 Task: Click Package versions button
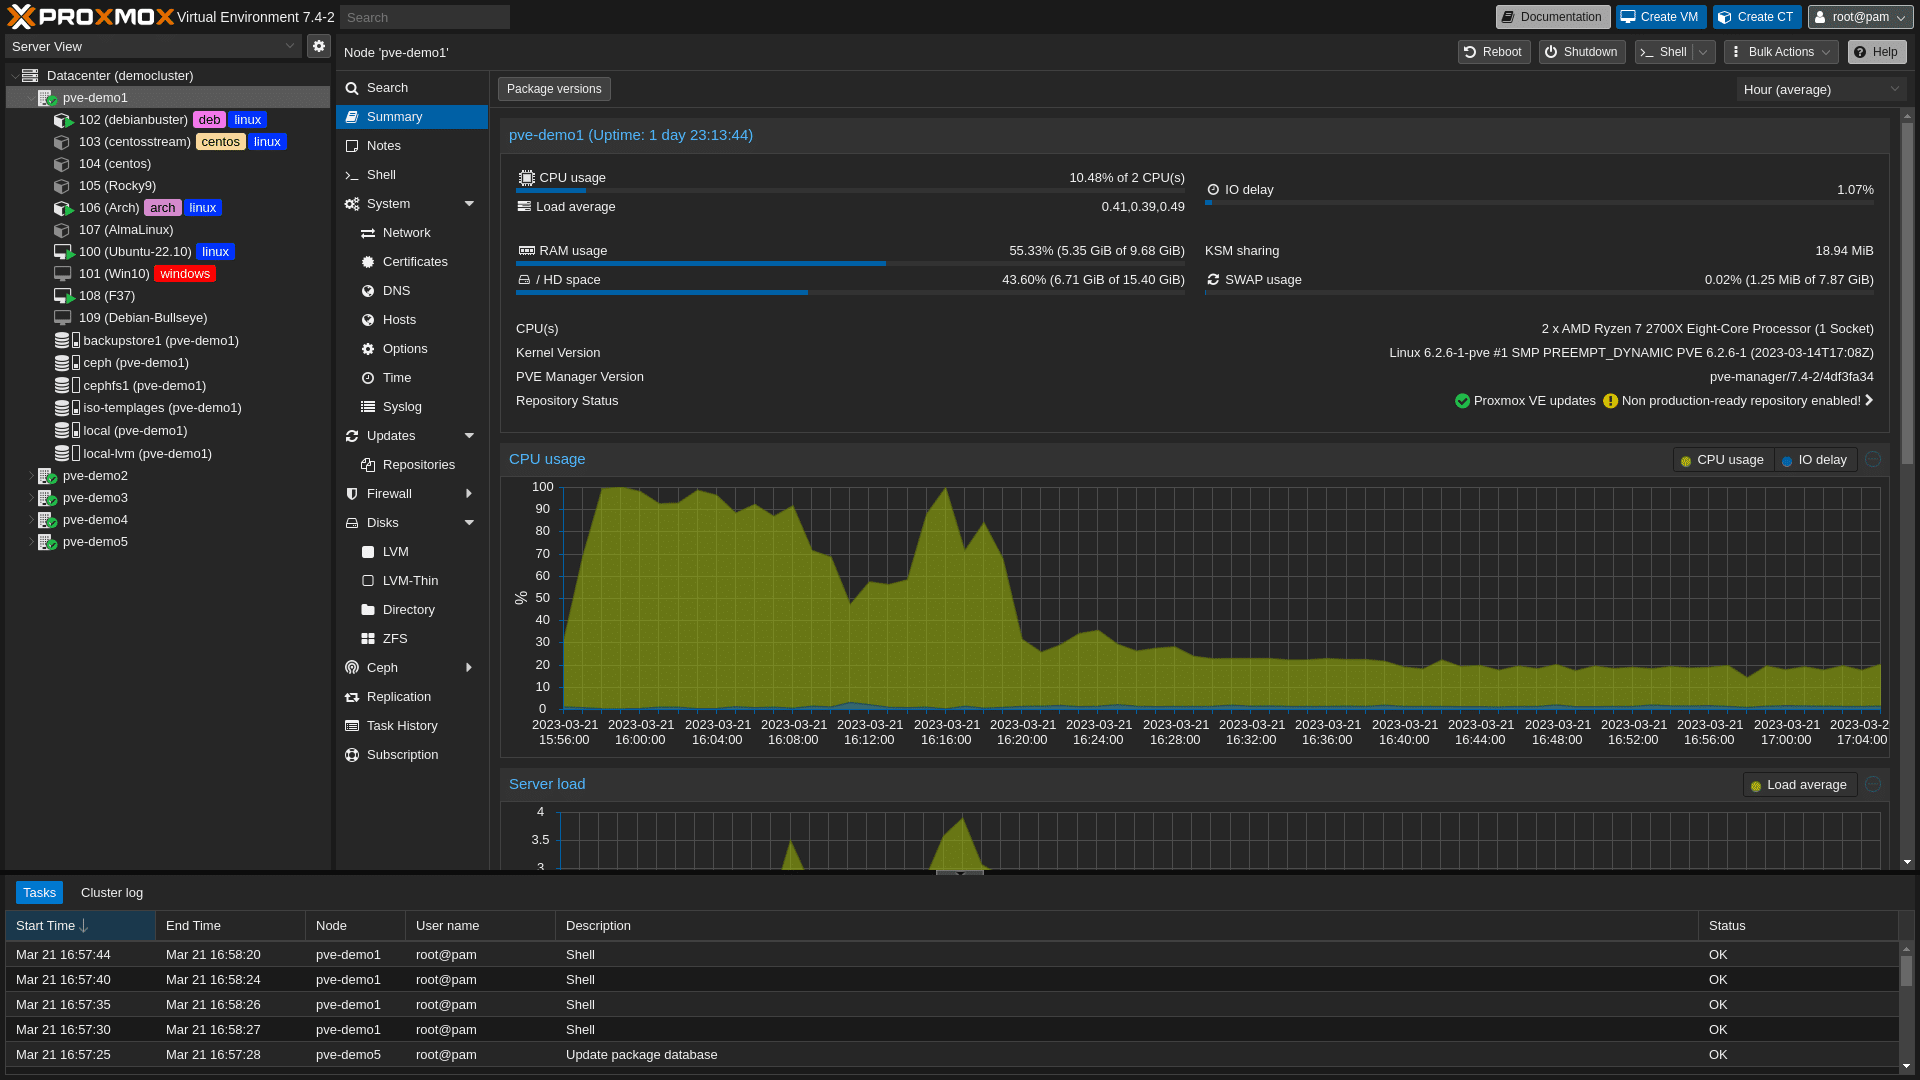tap(554, 87)
